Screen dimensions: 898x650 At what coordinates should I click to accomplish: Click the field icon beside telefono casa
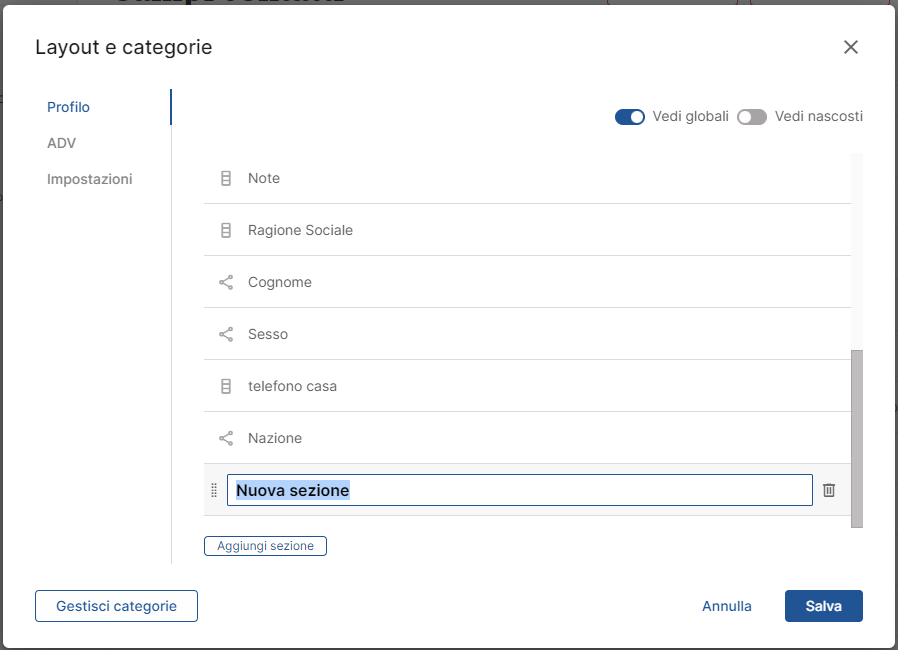click(x=226, y=387)
